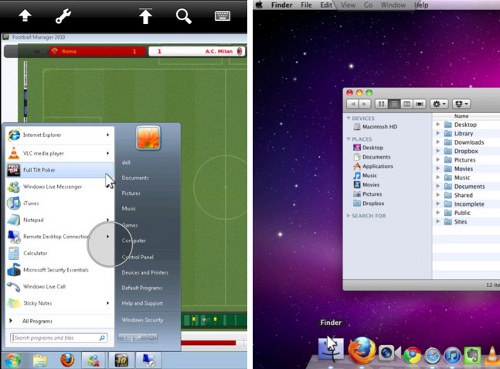
Task: Open Google Chrome from Mac dock
Action: (413, 355)
